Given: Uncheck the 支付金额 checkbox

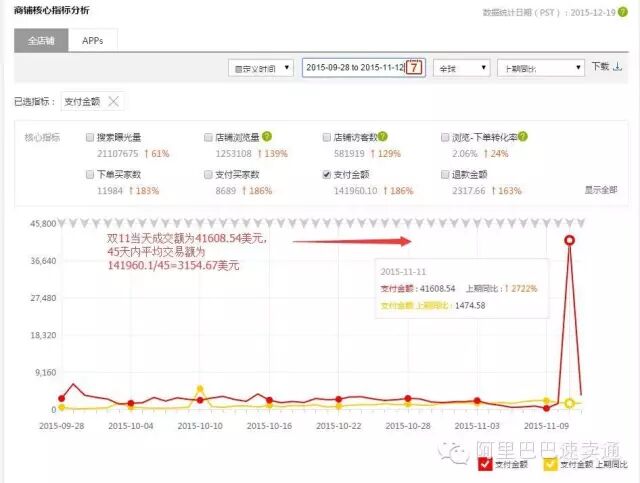Looking at the screenshot, I should pyautogui.click(x=326, y=174).
